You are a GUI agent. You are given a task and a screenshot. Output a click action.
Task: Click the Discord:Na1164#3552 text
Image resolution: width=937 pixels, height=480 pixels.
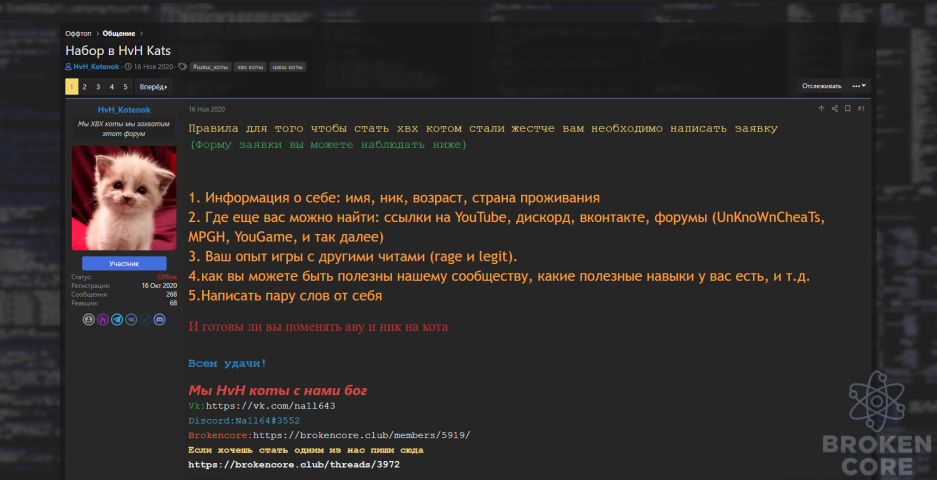click(244, 421)
